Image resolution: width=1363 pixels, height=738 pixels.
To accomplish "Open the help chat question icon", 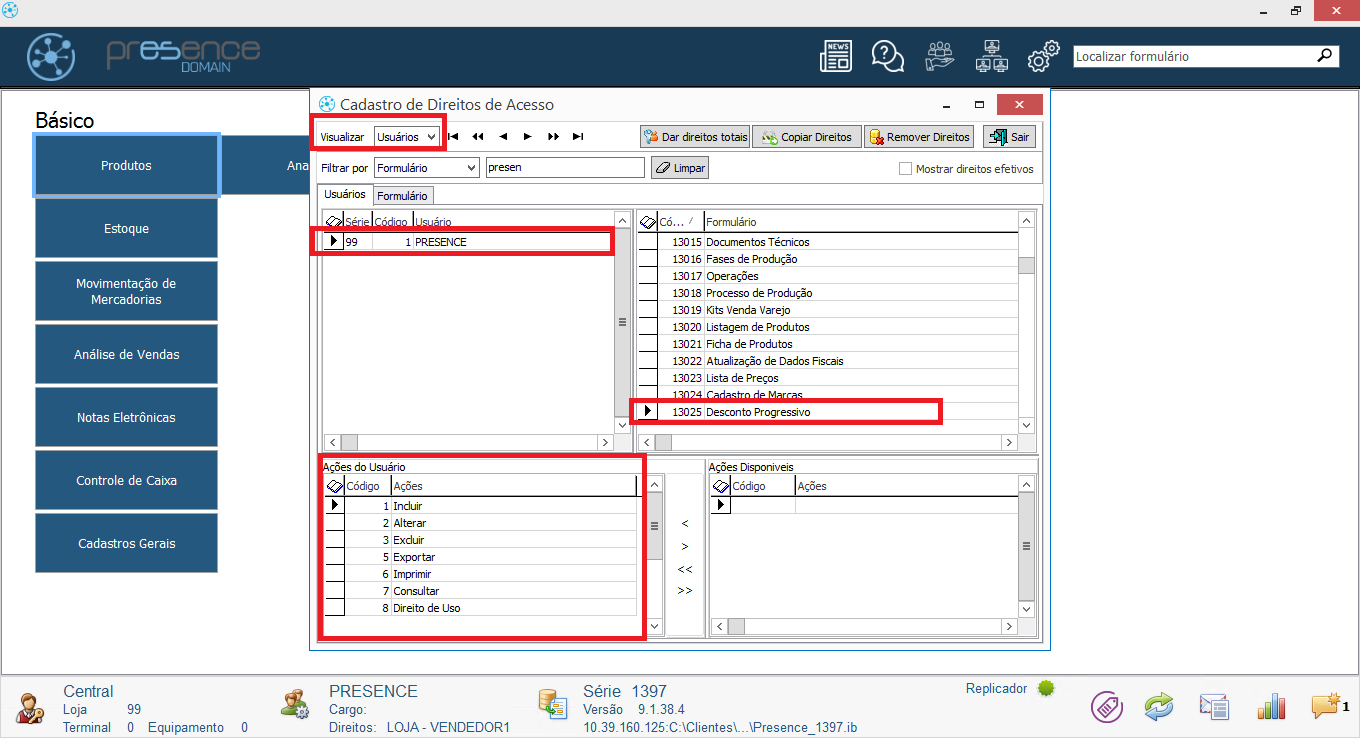I will point(887,56).
